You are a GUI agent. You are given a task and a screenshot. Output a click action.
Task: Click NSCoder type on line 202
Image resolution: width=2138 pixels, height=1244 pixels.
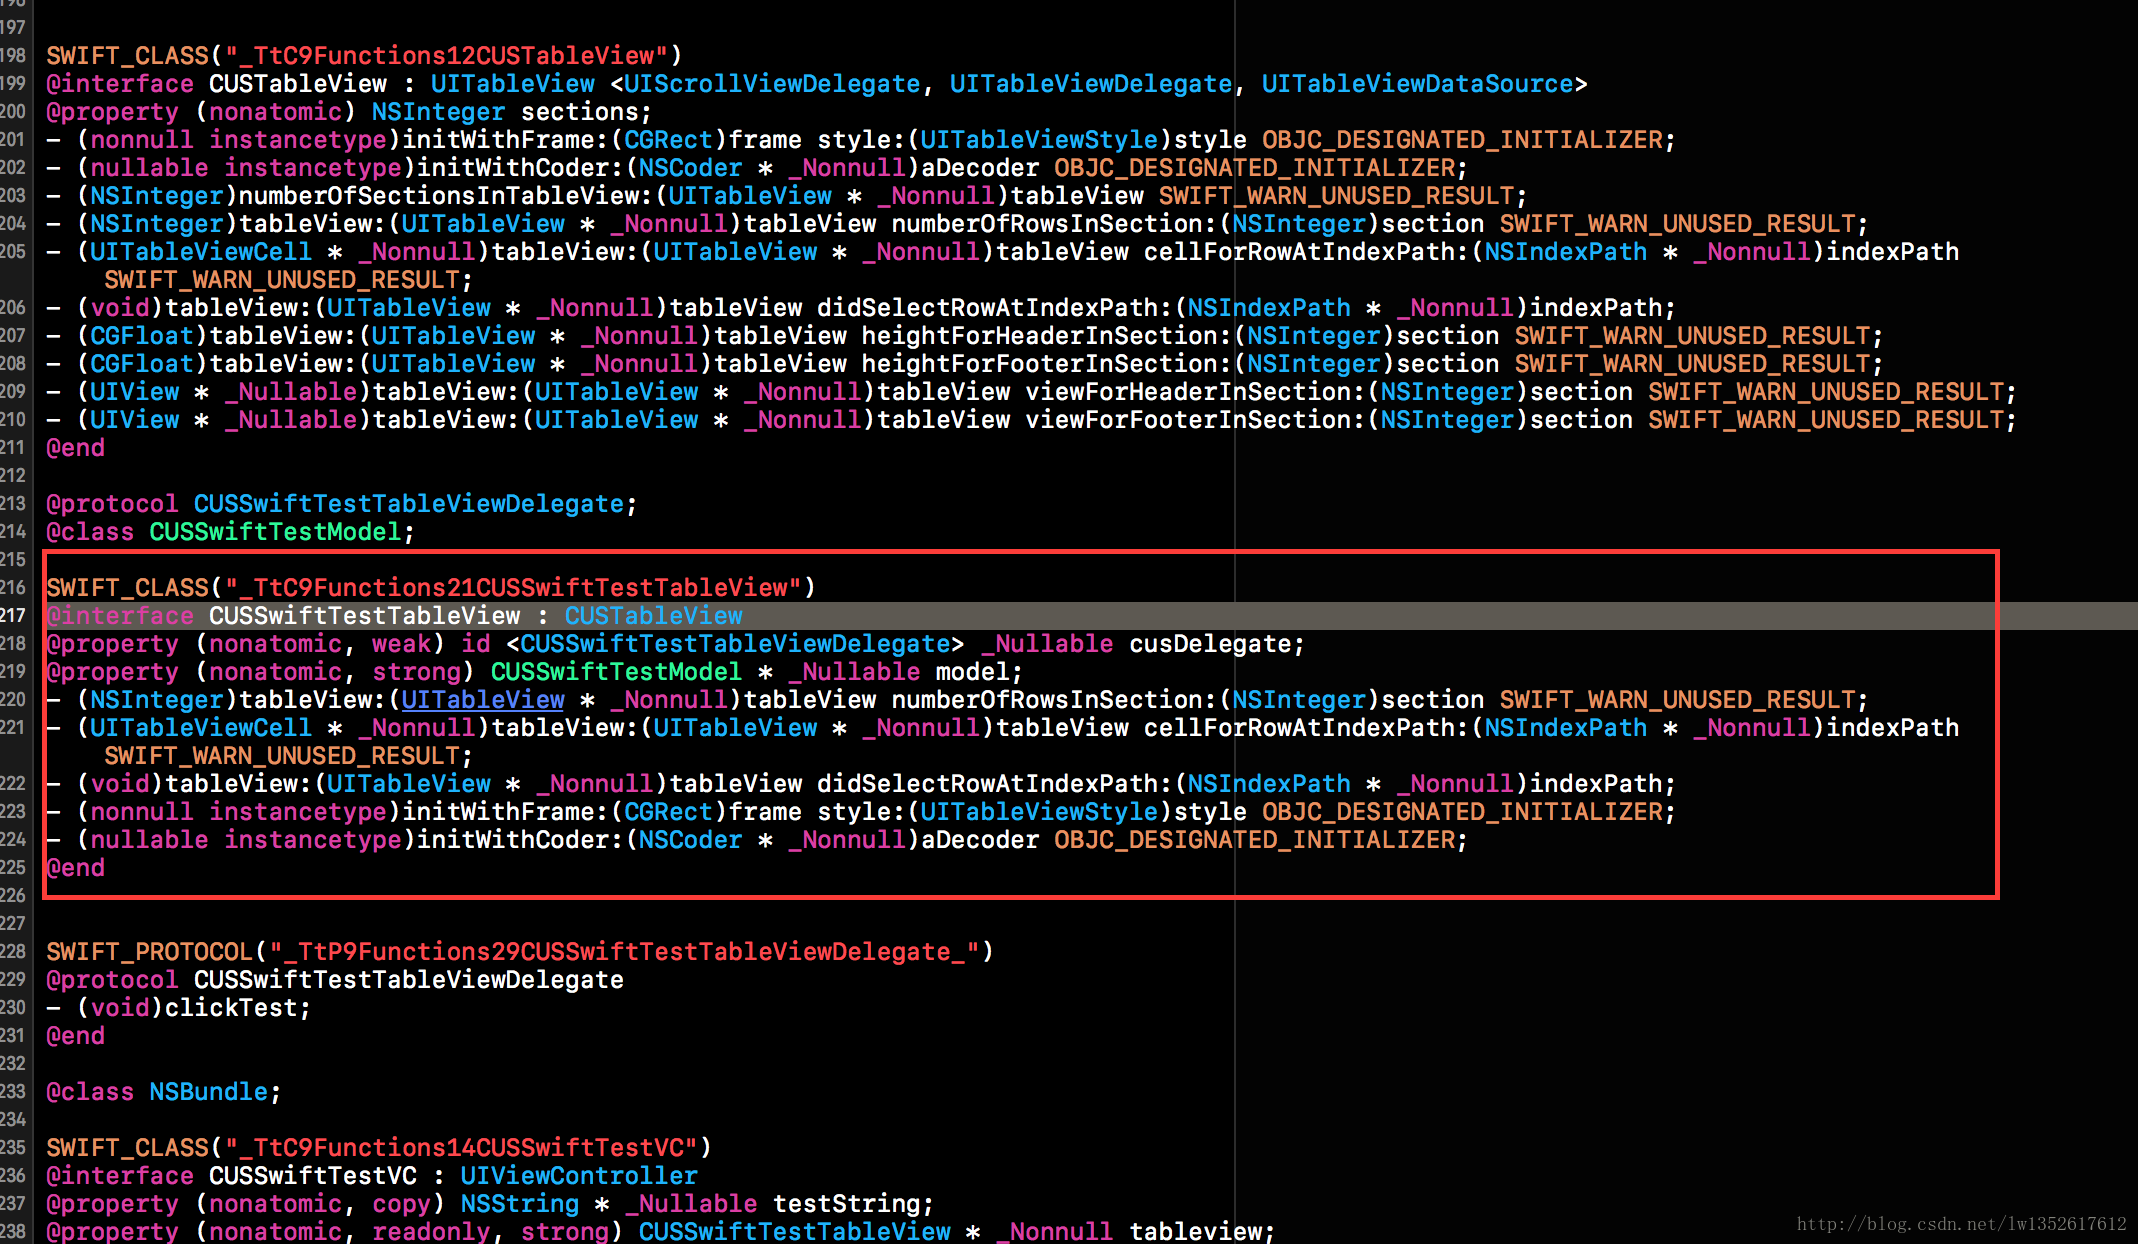(x=690, y=168)
